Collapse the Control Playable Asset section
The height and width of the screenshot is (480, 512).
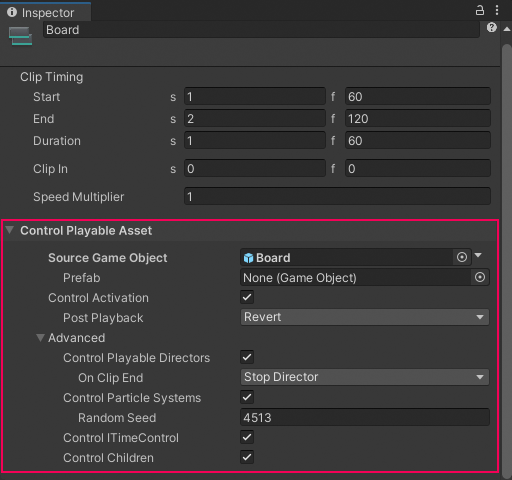[10, 230]
